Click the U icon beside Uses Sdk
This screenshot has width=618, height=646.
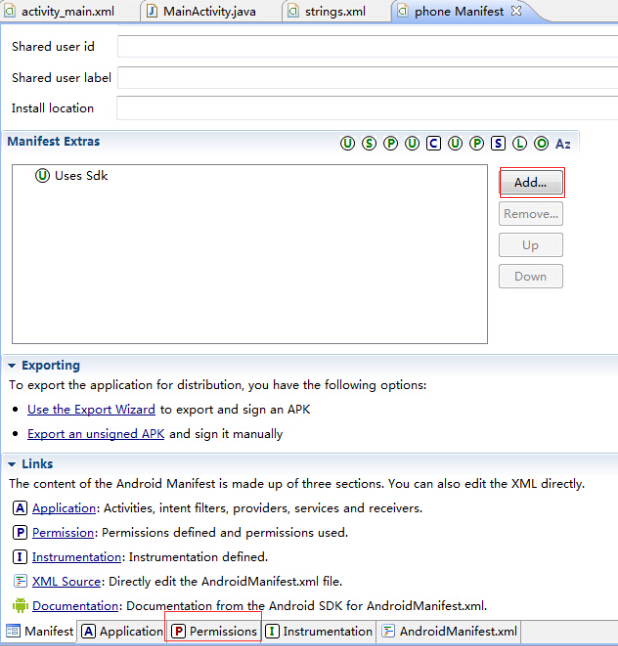point(42,176)
